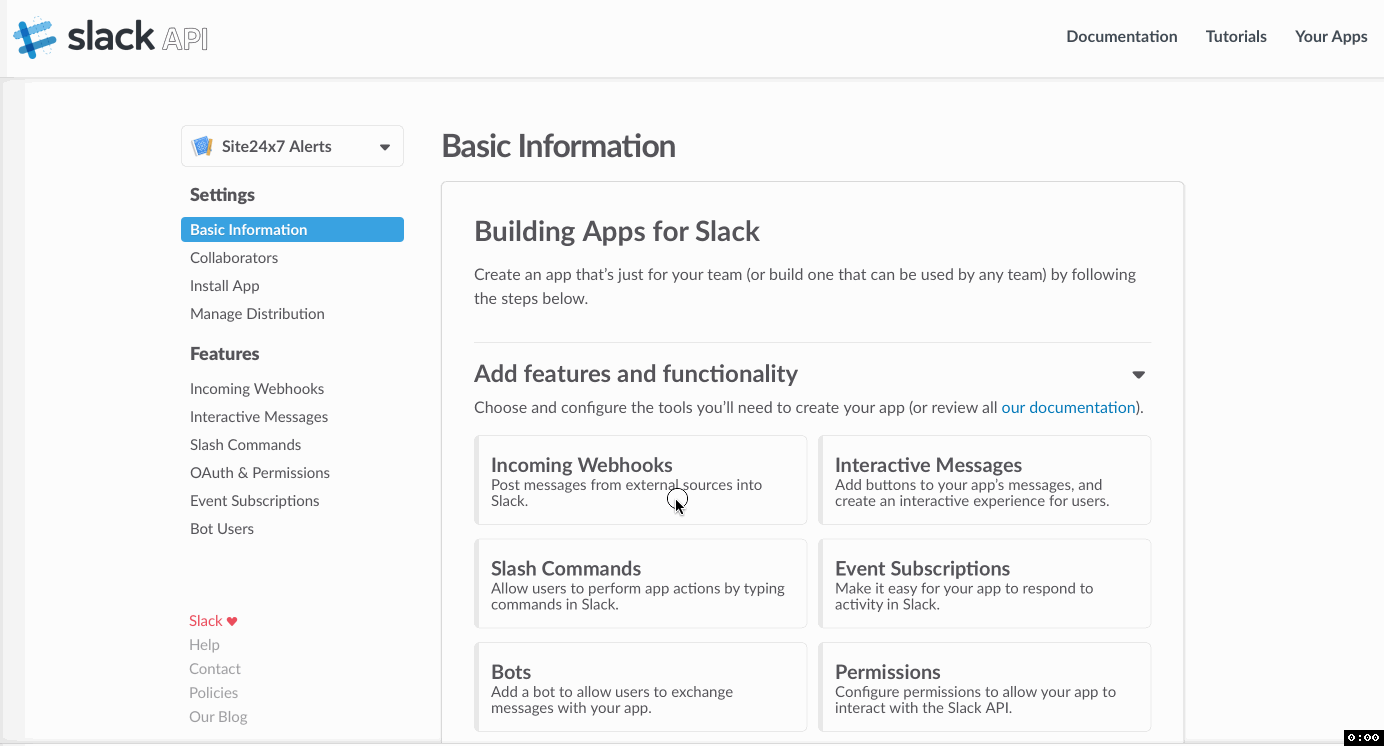
Task: Choose the Incoming Webhooks feature card
Action: (x=641, y=480)
